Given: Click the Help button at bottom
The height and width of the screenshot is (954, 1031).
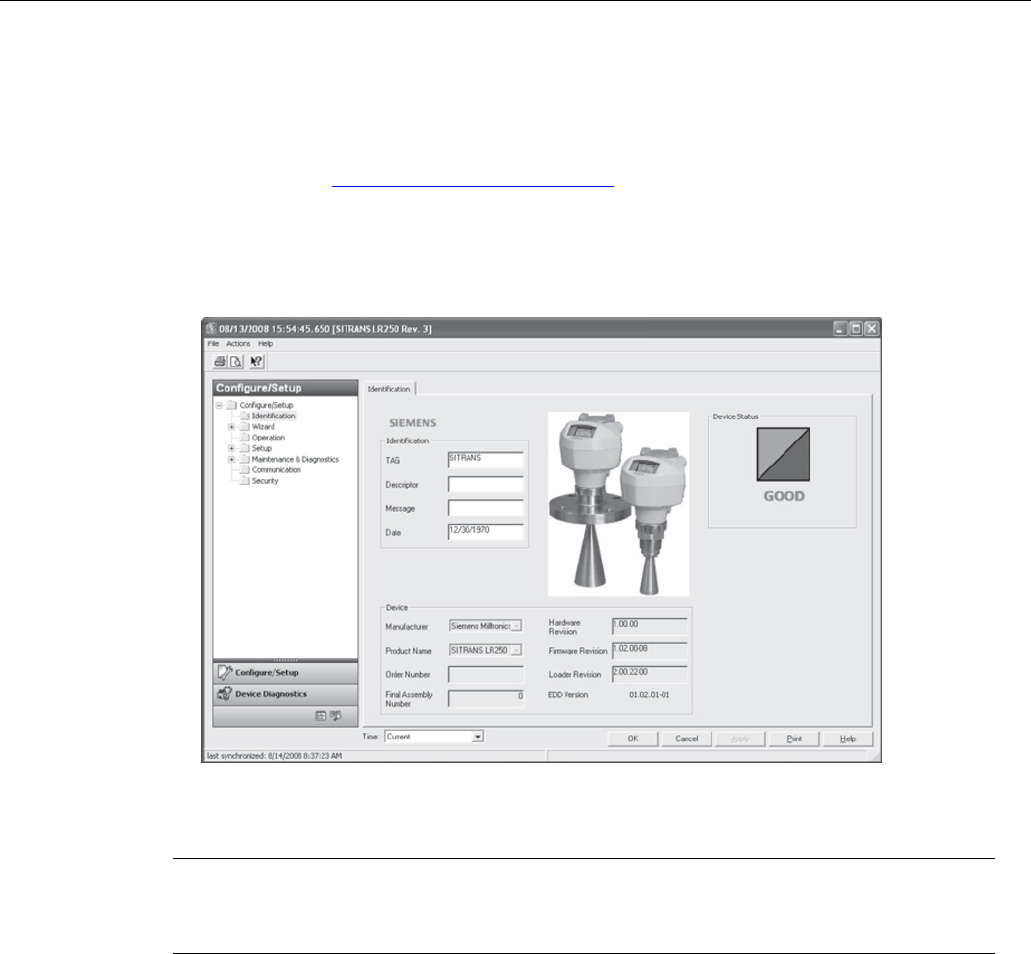Looking at the screenshot, I should 848,739.
